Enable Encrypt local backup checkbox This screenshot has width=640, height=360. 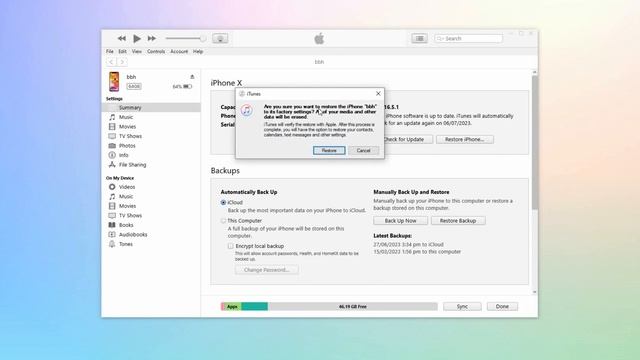[x=231, y=246]
